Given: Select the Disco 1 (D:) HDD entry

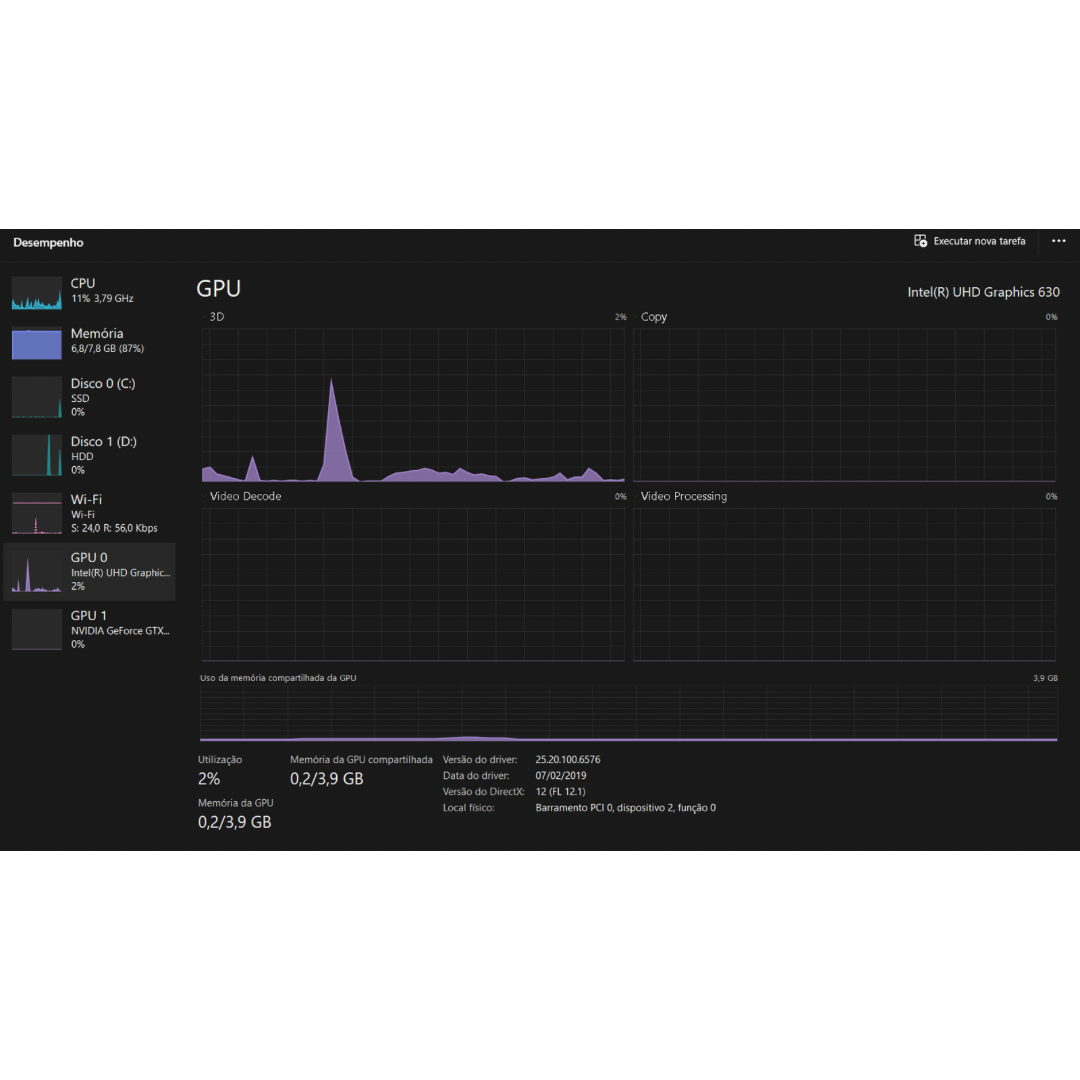Looking at the screenshot, I should [x=90, y=455].
